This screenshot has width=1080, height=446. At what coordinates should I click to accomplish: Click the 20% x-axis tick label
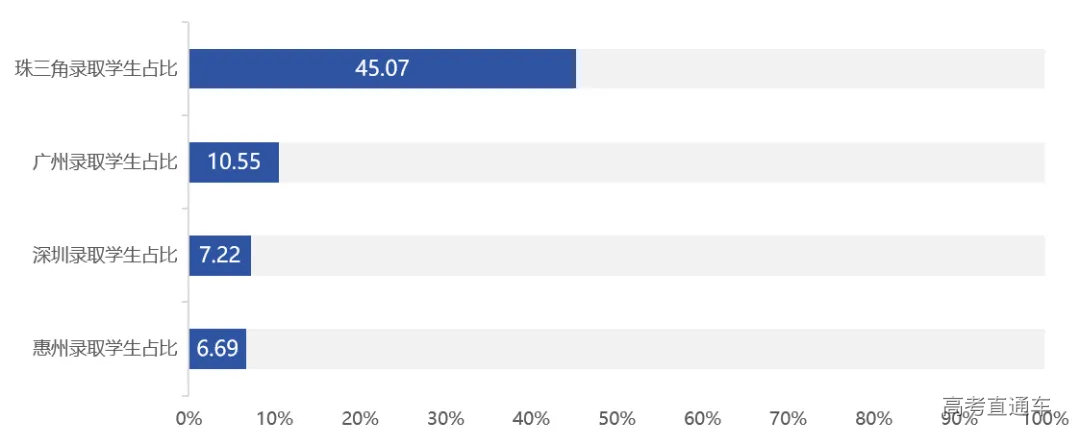click(x=360, y=418)
